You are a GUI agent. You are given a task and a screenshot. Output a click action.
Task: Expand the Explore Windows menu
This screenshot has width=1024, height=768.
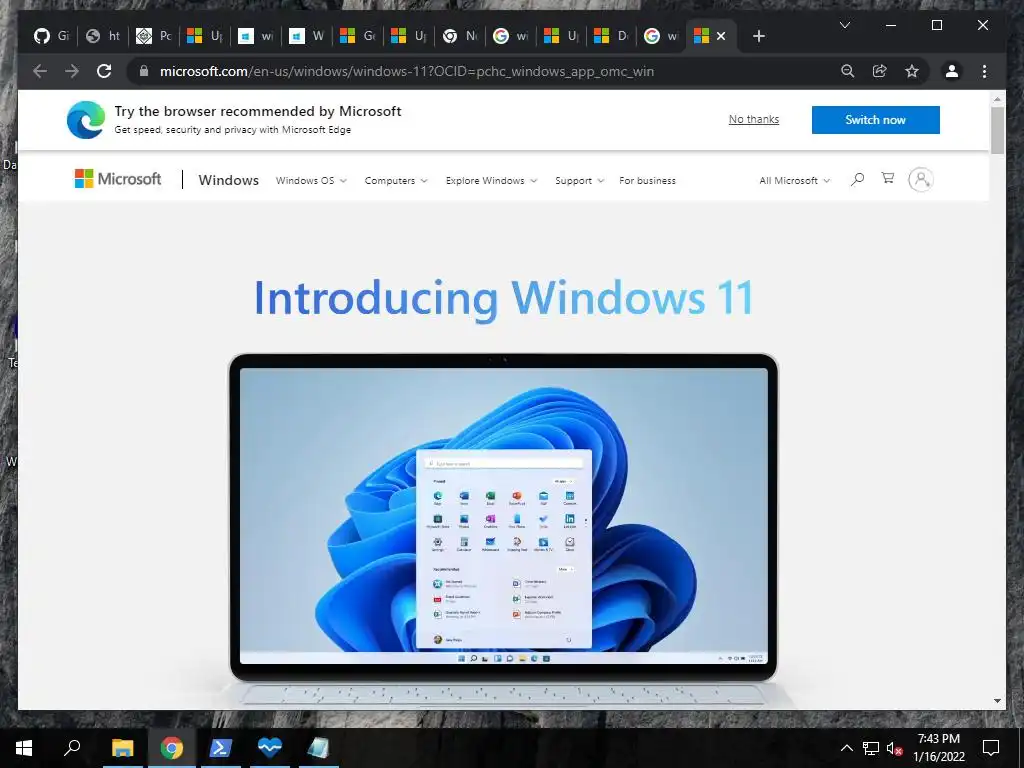[491, 181]
